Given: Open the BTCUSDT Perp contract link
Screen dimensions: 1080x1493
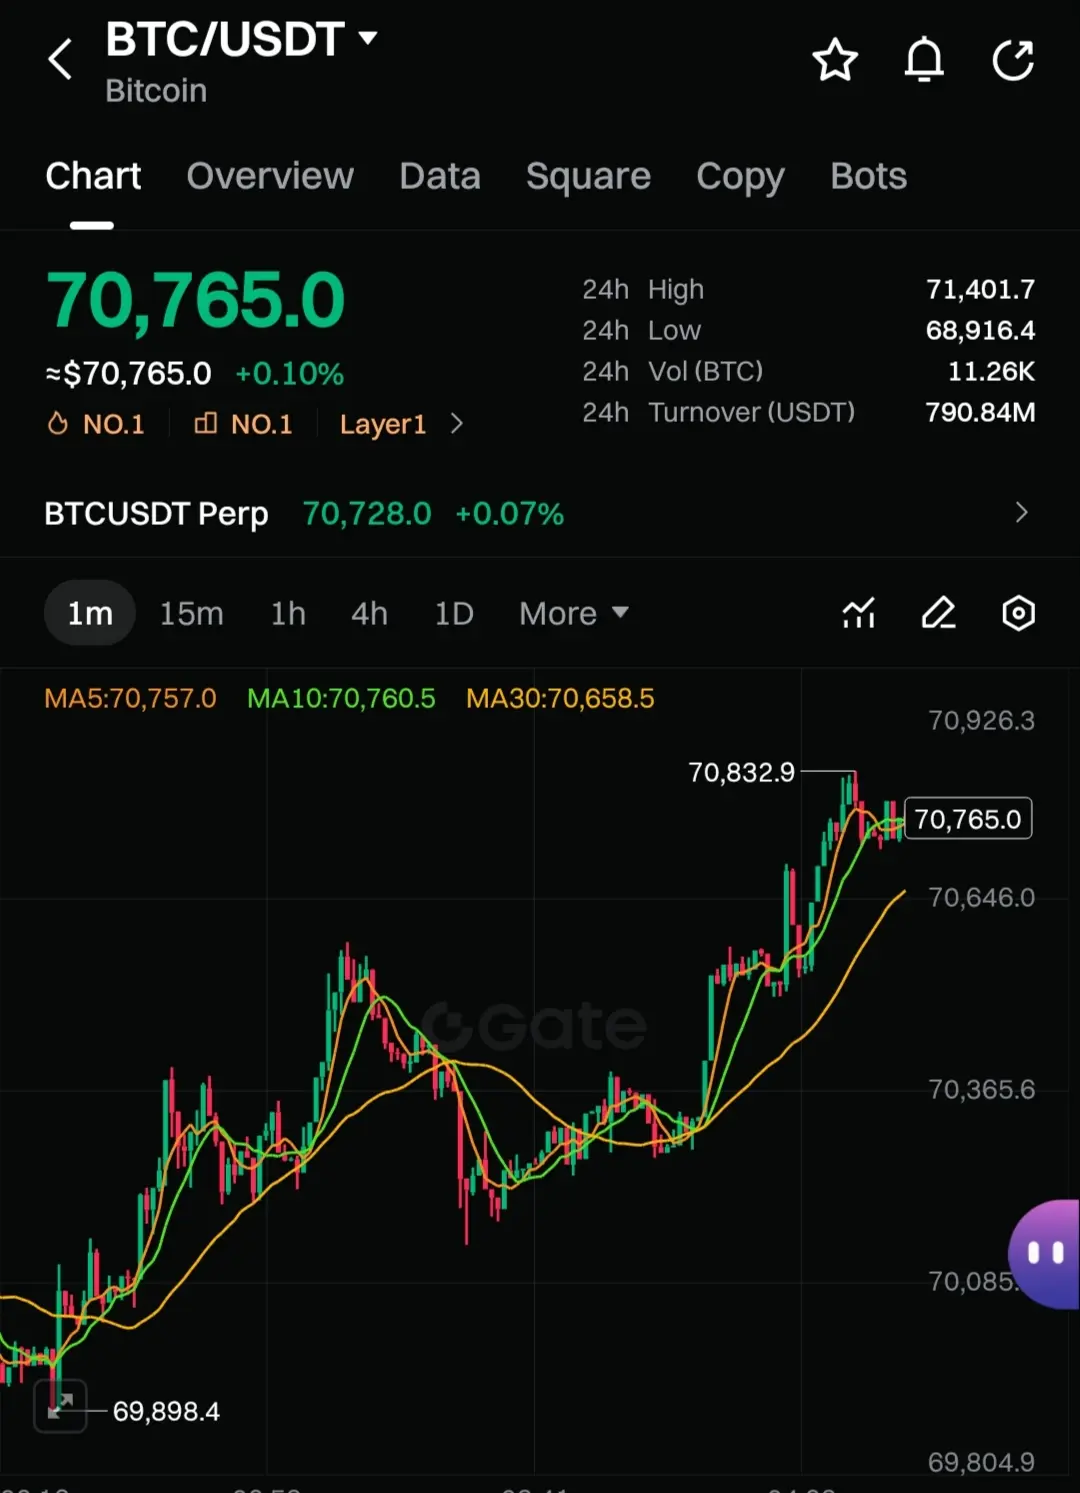Looking at the screenshot, I should point(156,514).
